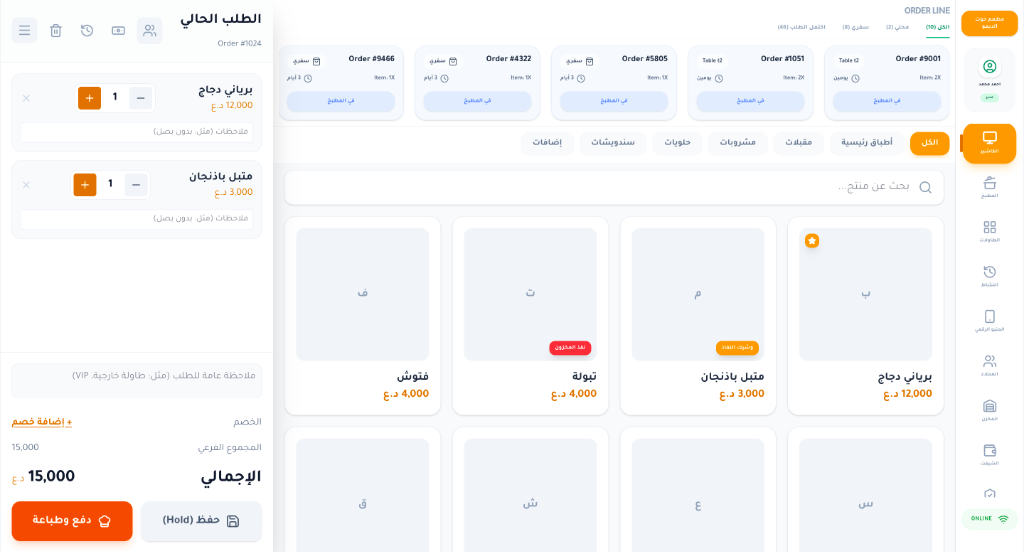Select the الكل product category chip
Viewport: 1024px width, 552px height.
point(929,143)
